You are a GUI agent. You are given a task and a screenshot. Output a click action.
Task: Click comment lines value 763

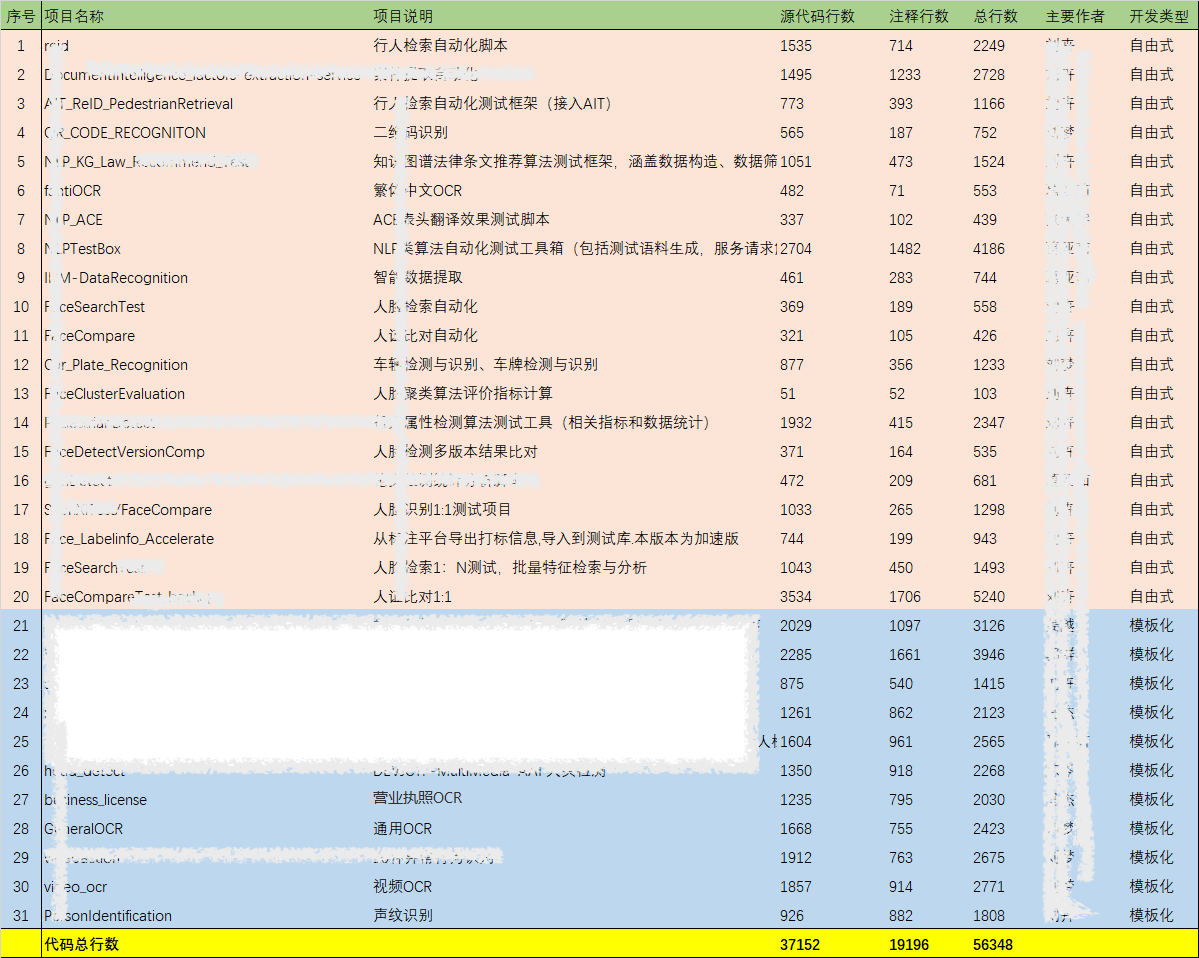[901, 859]
